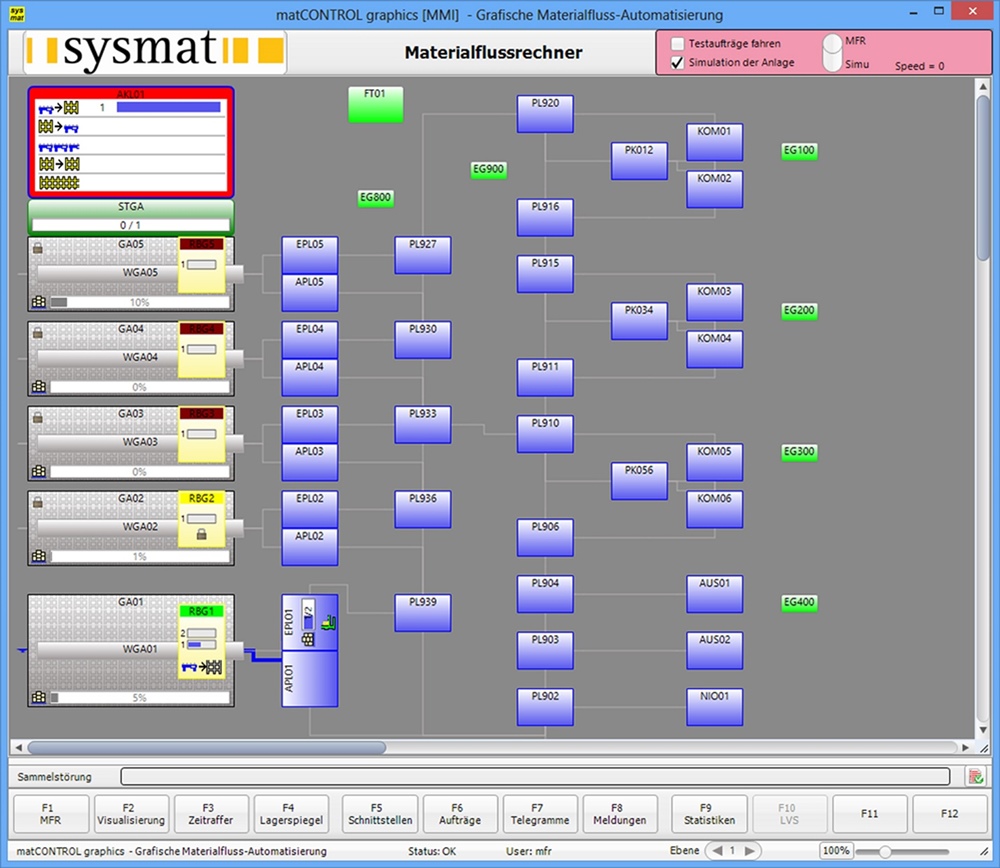Open F2 Visualisierung
Image resolution: width=1000 pixels, height=868 pixels.
pos(131,814)
